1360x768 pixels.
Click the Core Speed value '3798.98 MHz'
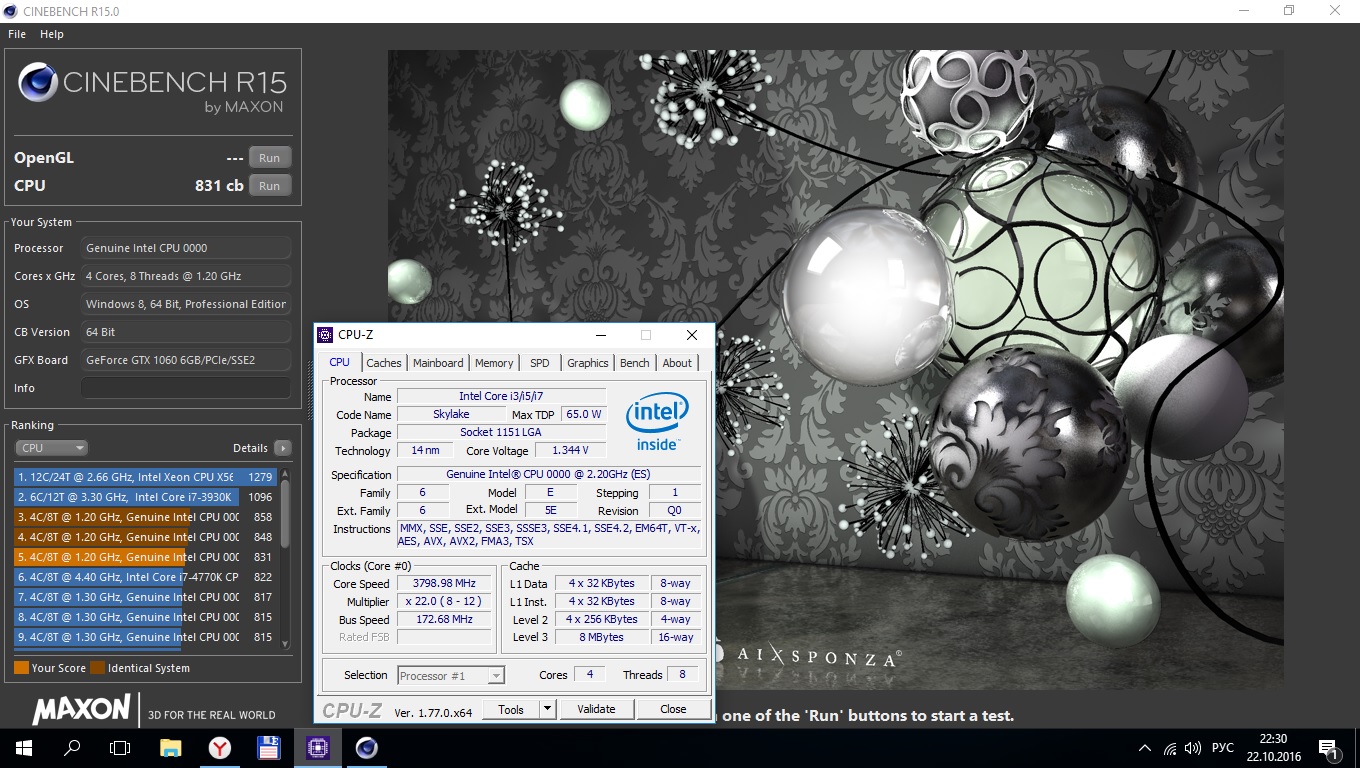(x=445, y=583)
